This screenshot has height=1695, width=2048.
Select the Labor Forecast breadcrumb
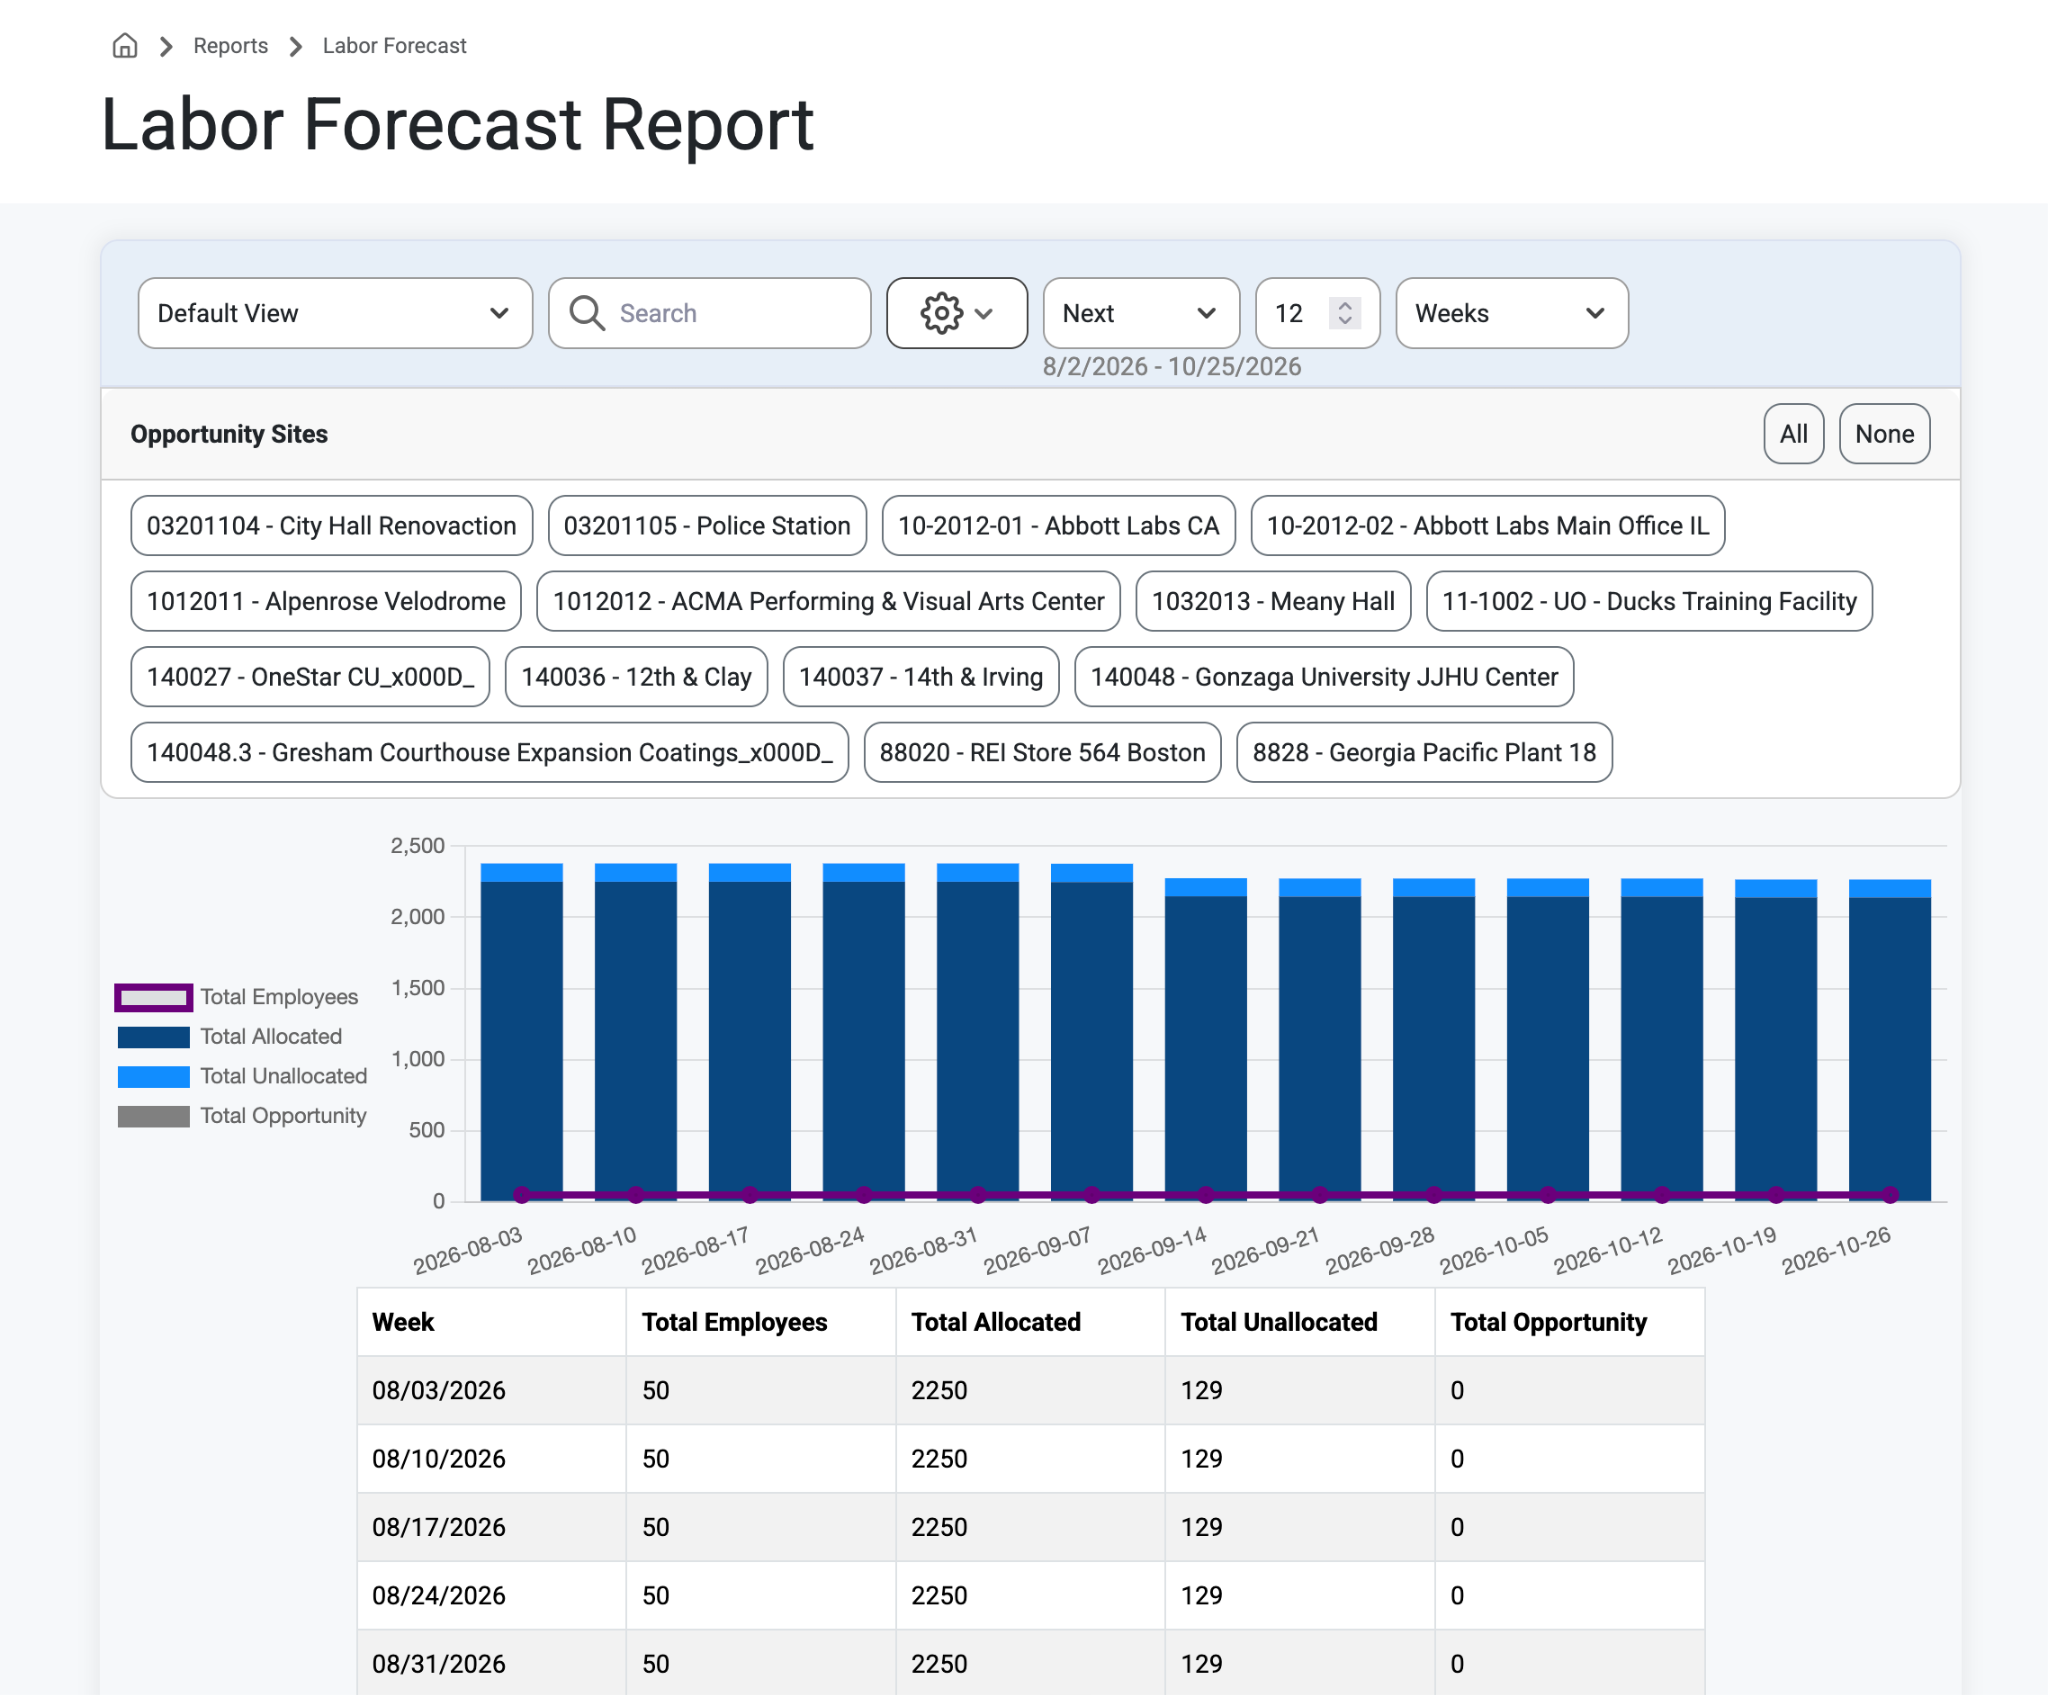pyautogui.click(x=394, y=46)
